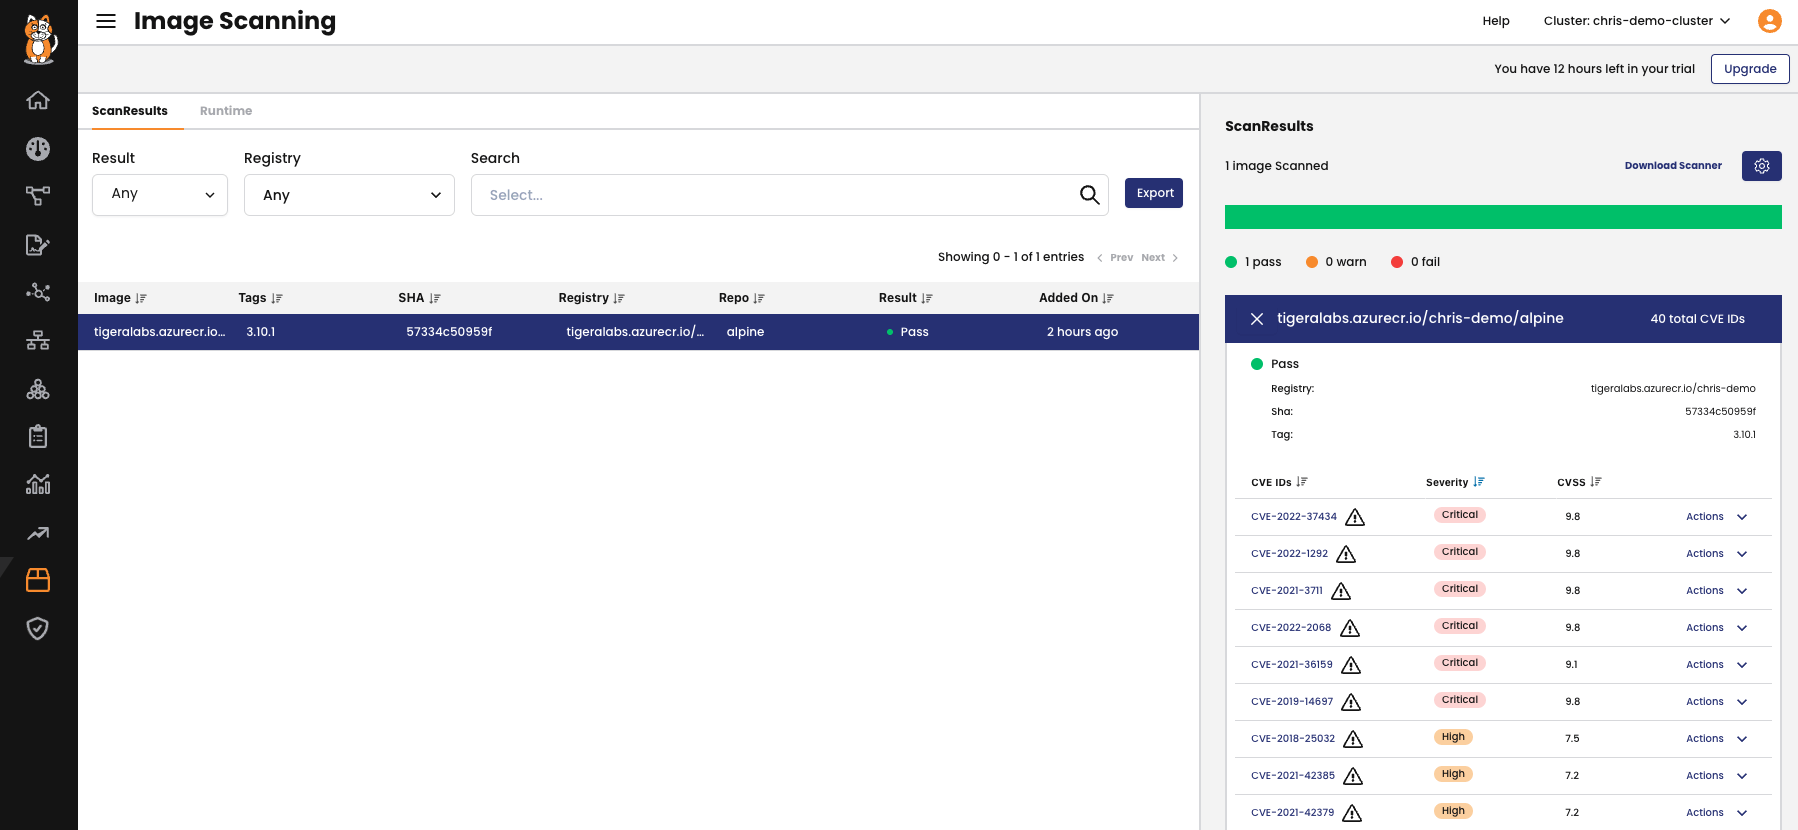Select the tigeralabs alpine image row
The image size is (1798, 830).
(638, 332)
